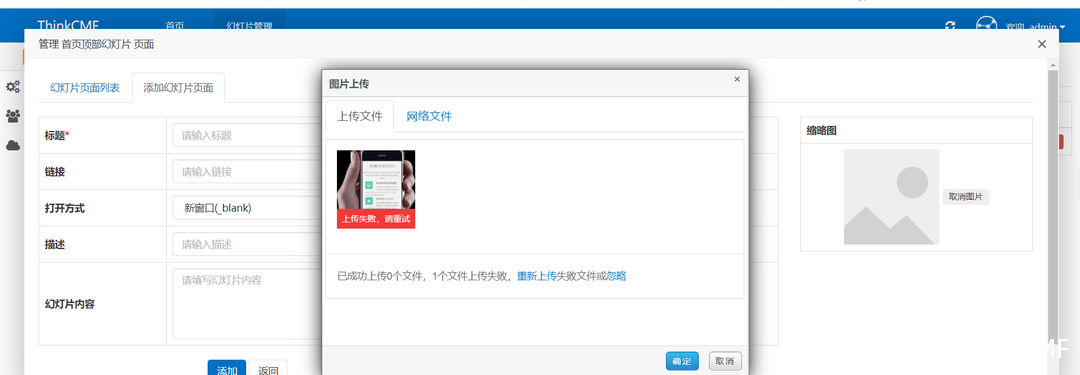The width and height of the screenshot is (1080, 375).
Task: Focus the 标题 input field
Action: [246, 135]
